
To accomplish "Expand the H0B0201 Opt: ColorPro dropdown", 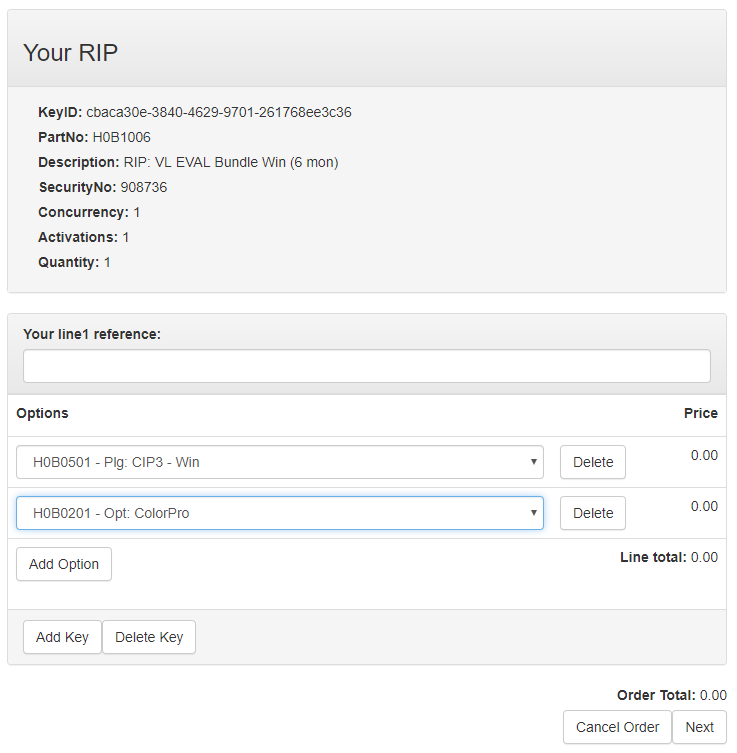I will click(x=280, y=513).
